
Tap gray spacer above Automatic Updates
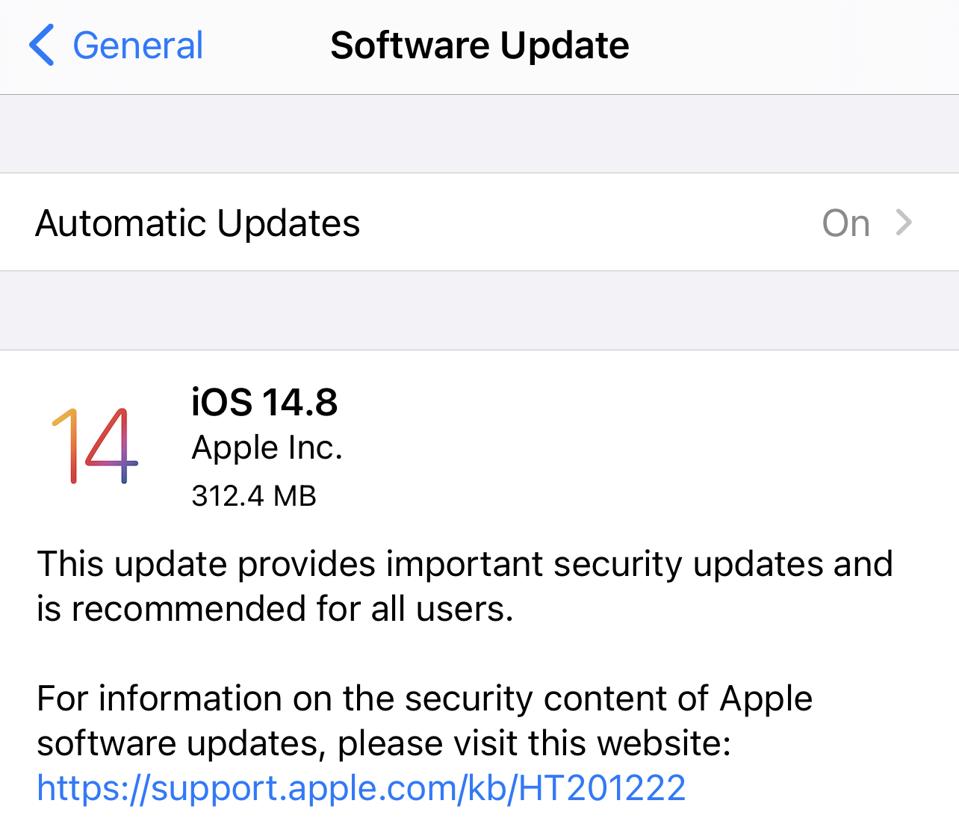479,134
